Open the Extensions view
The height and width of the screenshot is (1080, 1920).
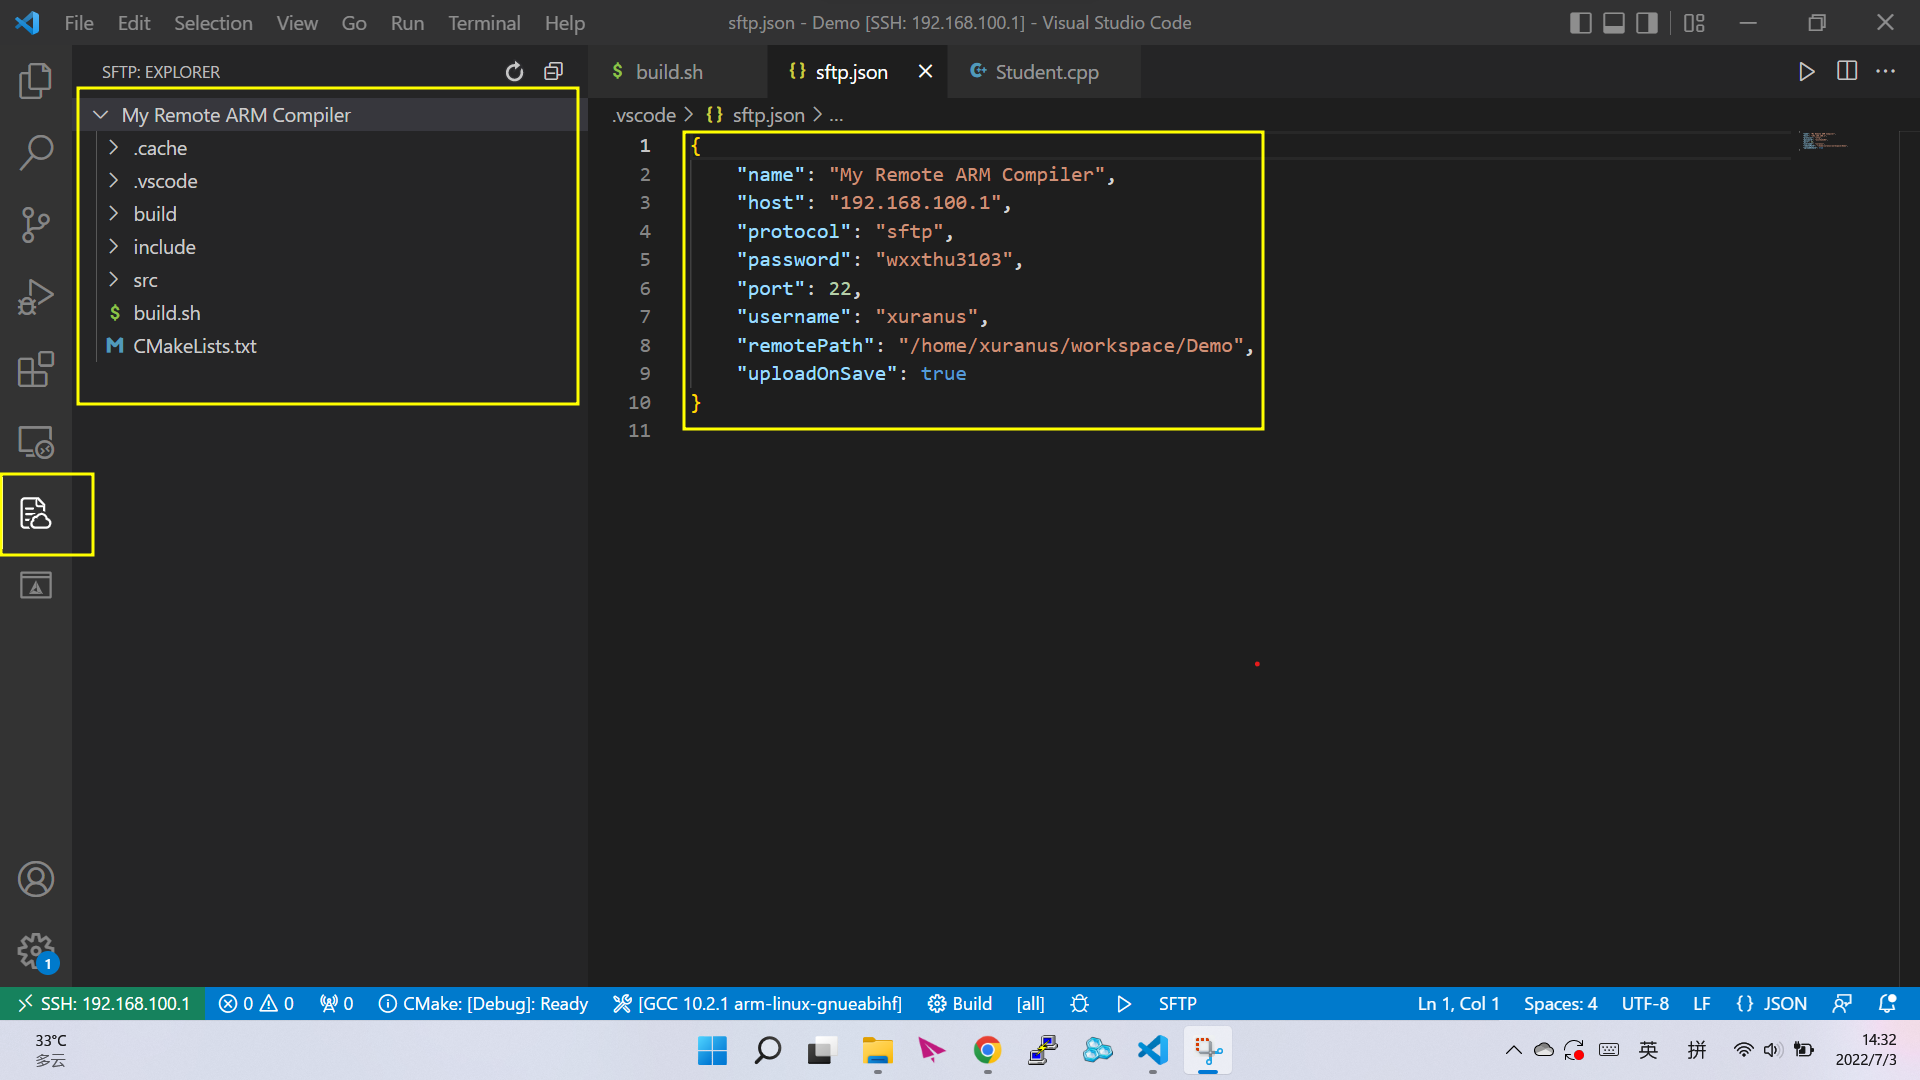click(x=36, y=369)
